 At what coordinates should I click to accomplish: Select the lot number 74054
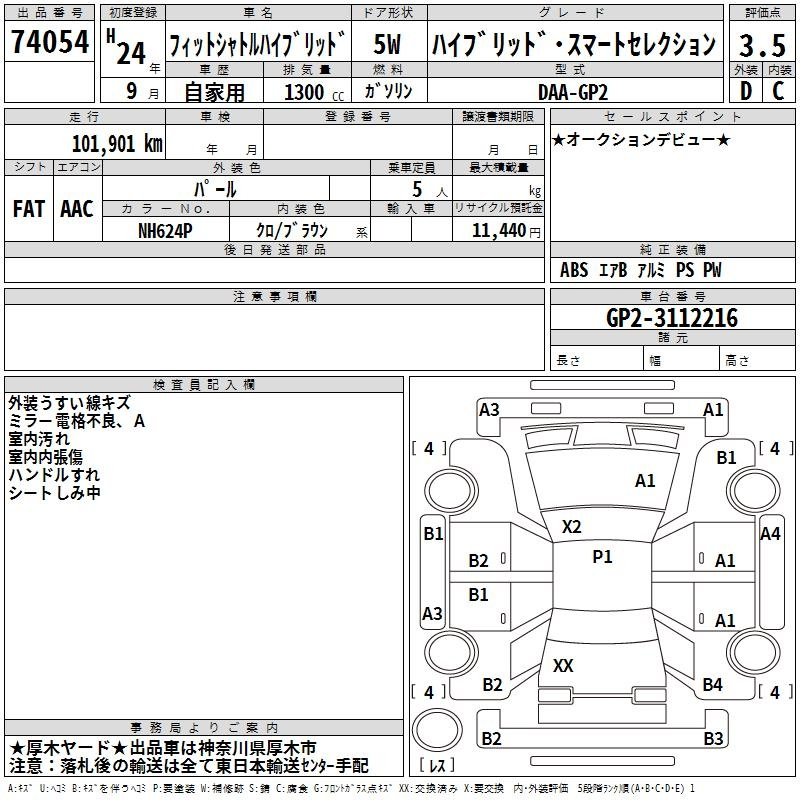(x=50, y=44)
